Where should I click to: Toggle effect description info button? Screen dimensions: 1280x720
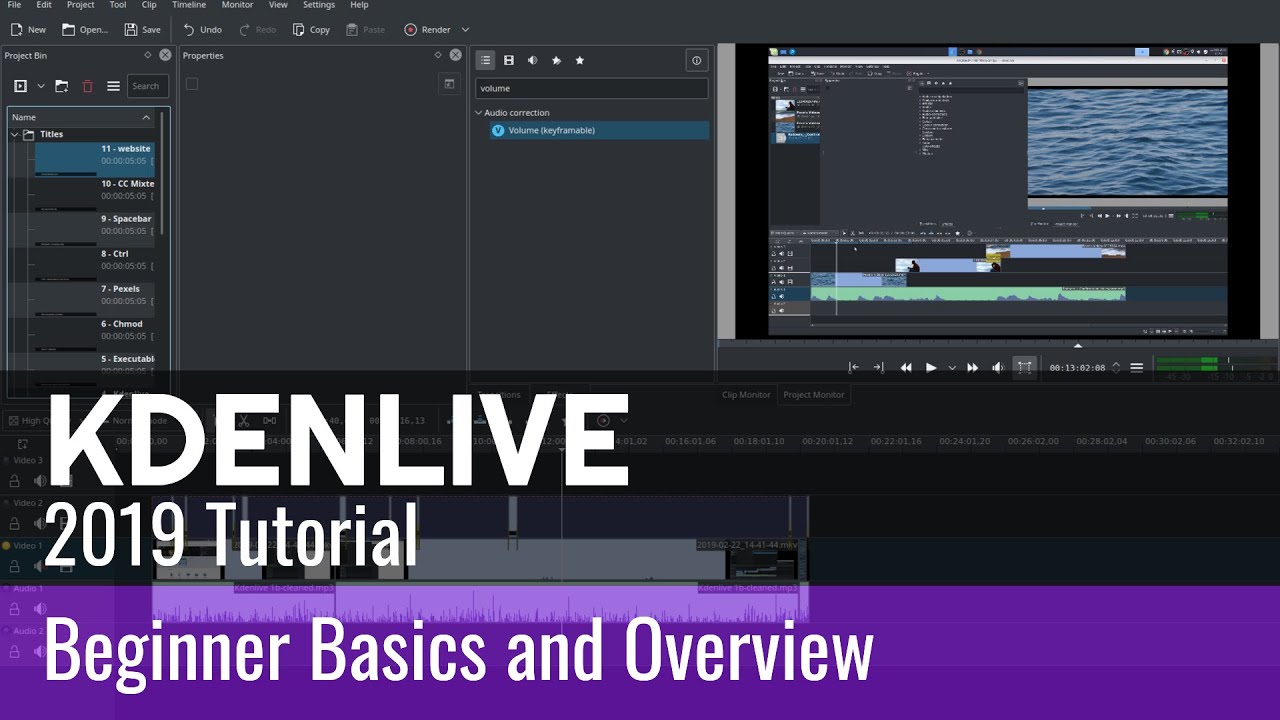tap(696, 60)
